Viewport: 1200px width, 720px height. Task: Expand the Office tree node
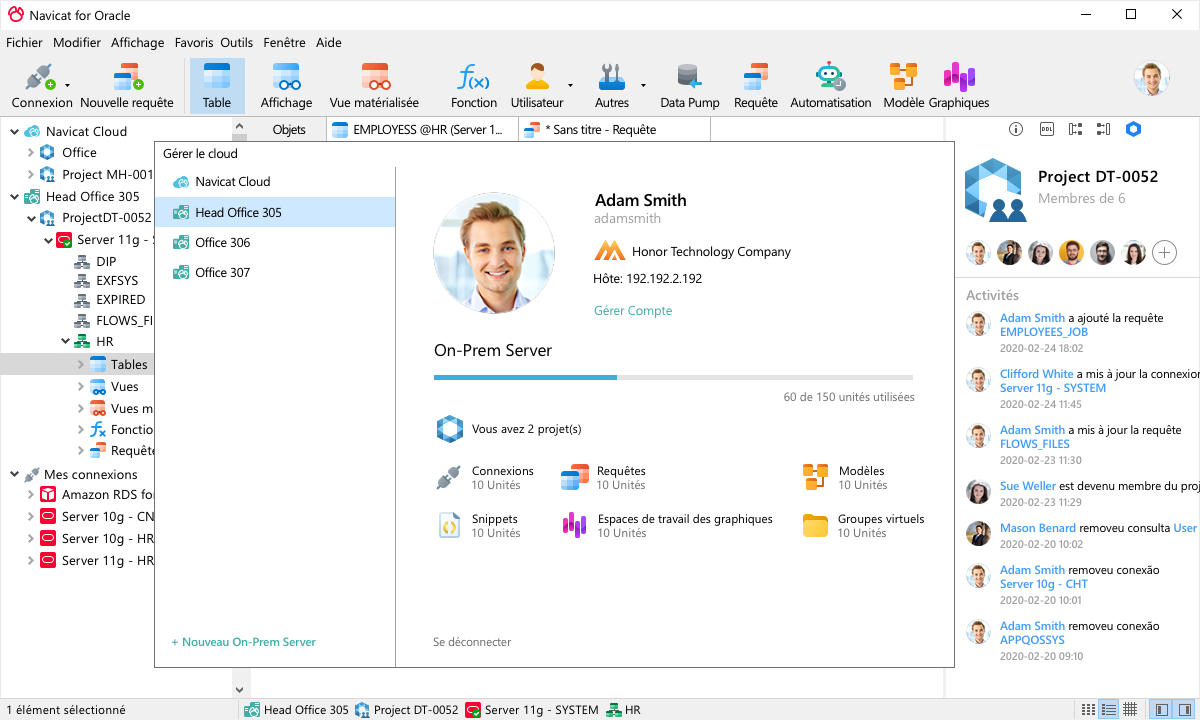[31, 153]
